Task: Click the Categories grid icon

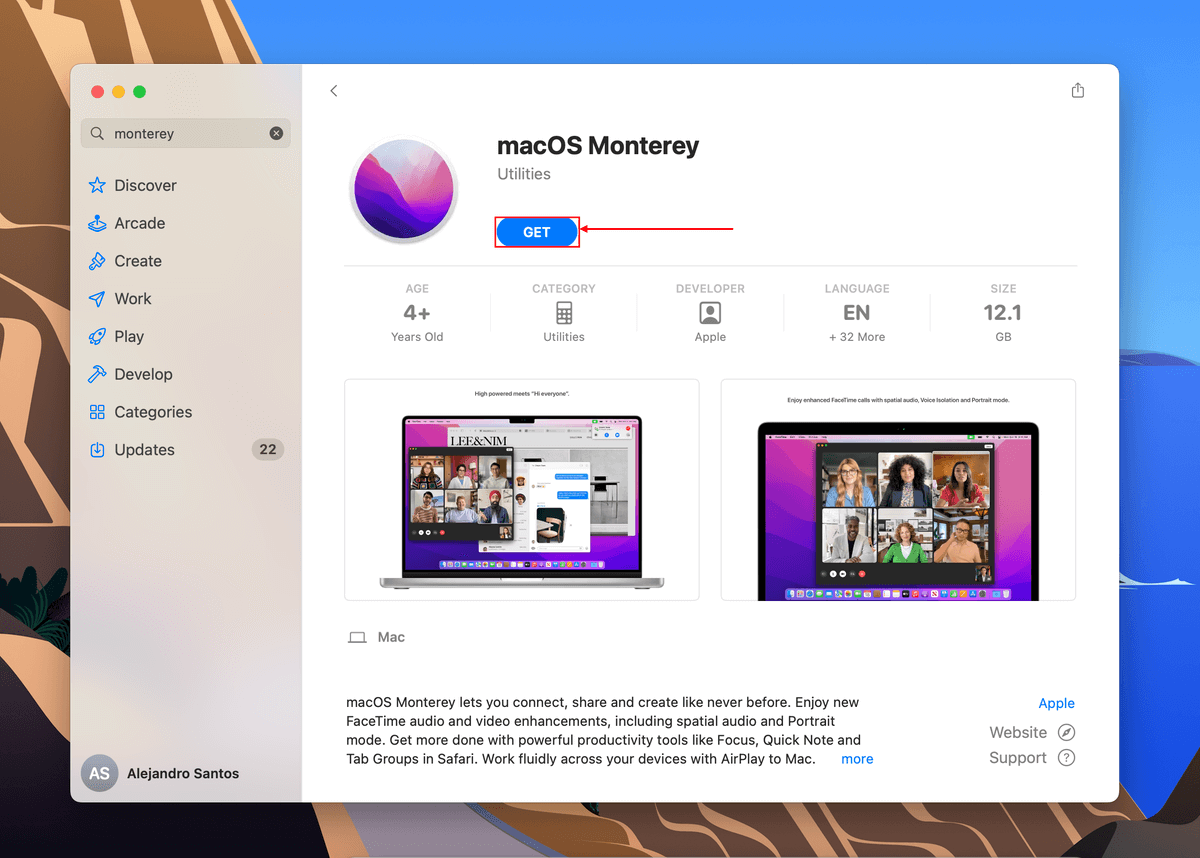Action: click(x=97, y=412)
